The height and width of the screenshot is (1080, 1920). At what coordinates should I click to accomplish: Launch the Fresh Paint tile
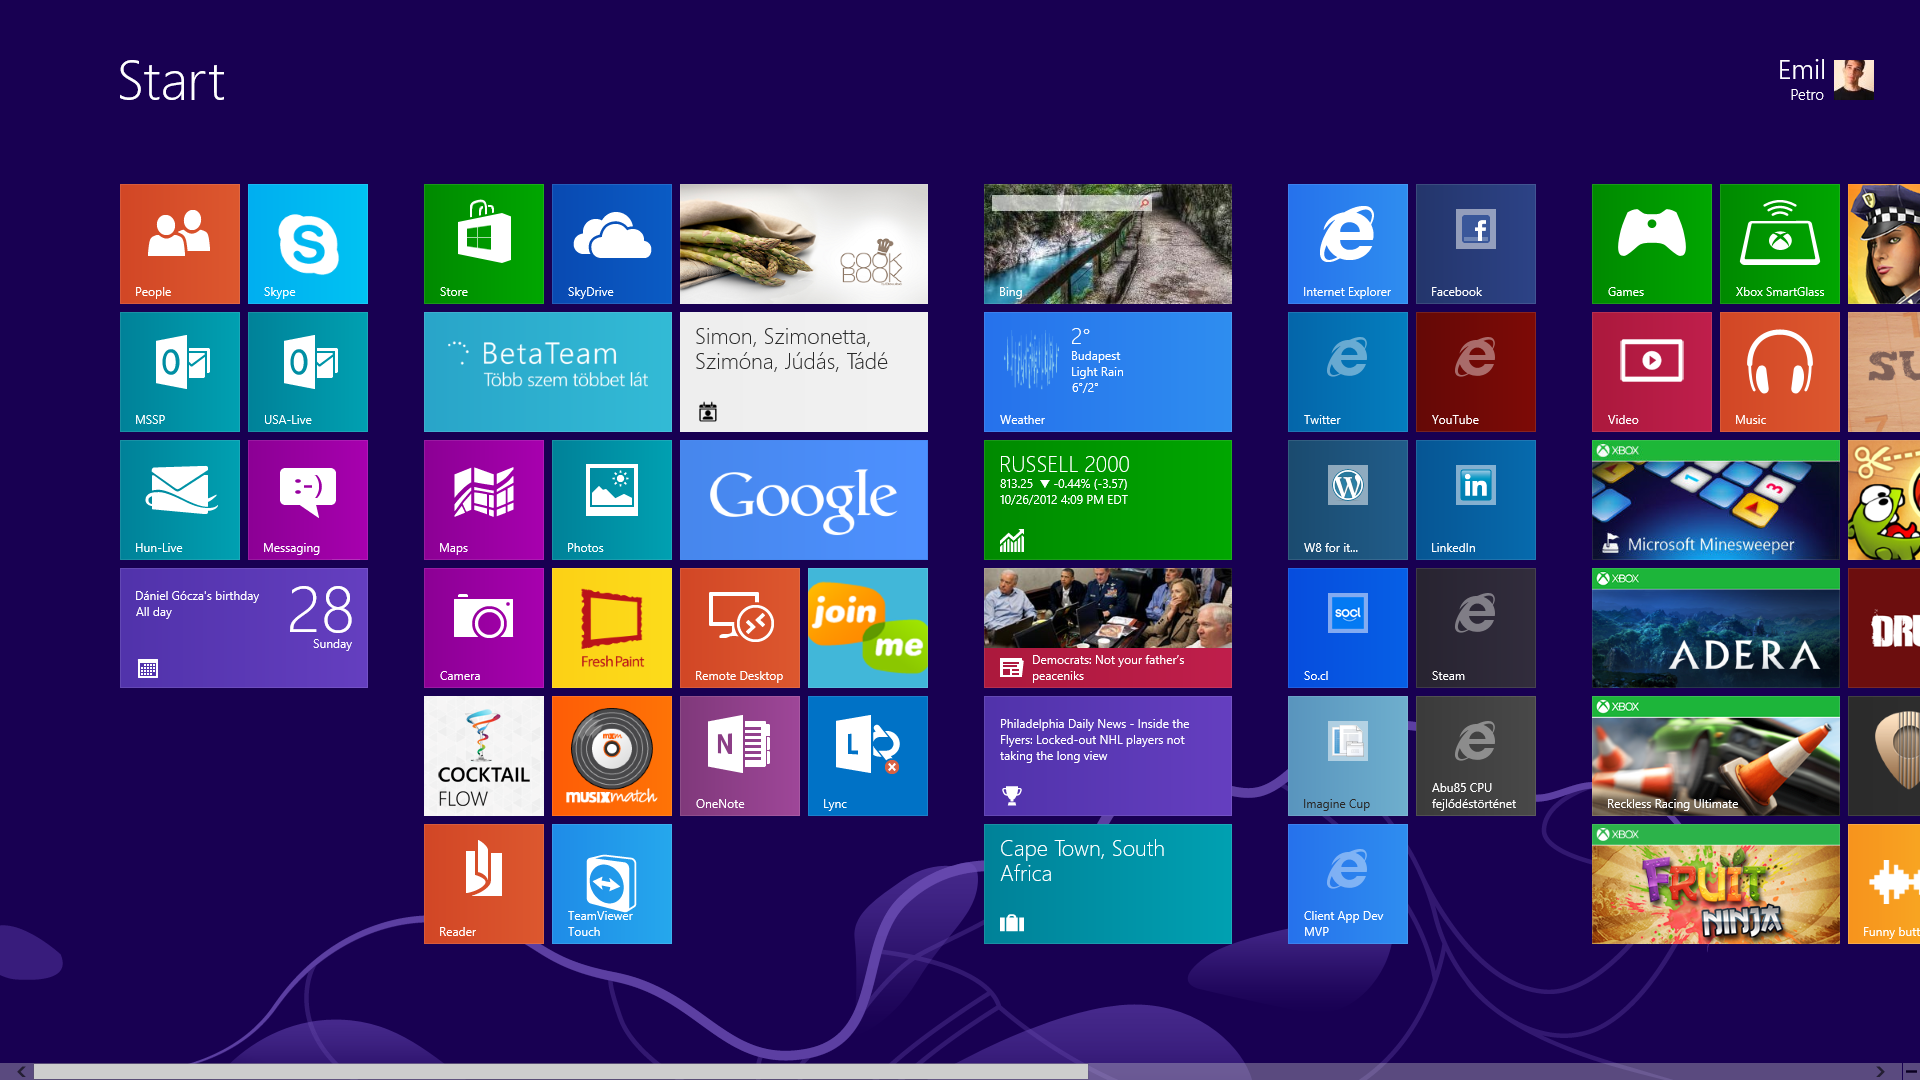pos(612,628)
